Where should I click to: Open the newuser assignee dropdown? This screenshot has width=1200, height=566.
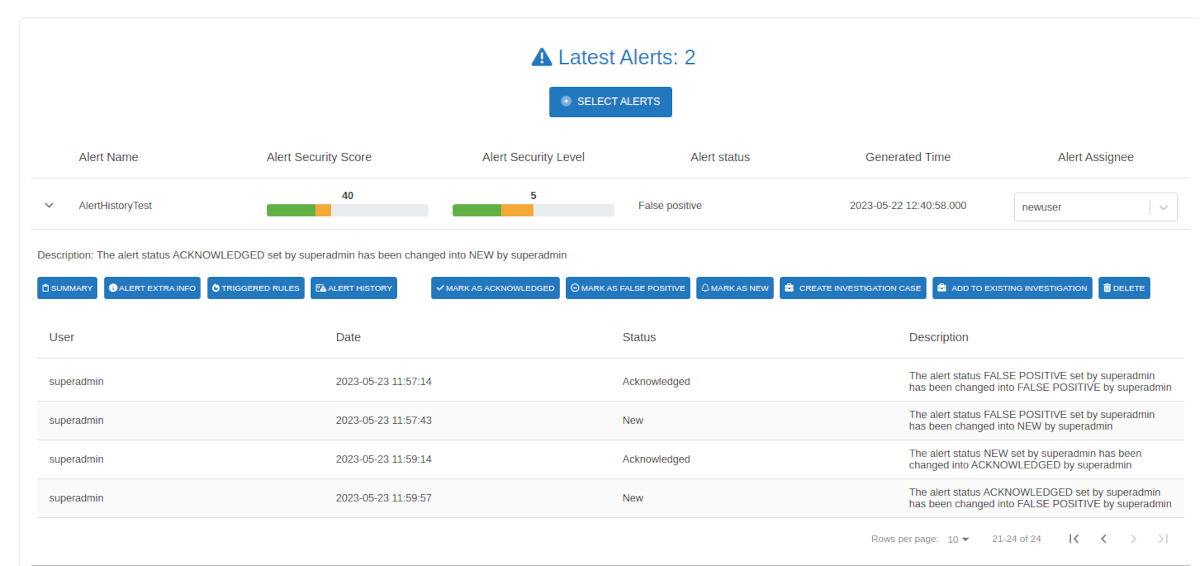[1095, 207]
